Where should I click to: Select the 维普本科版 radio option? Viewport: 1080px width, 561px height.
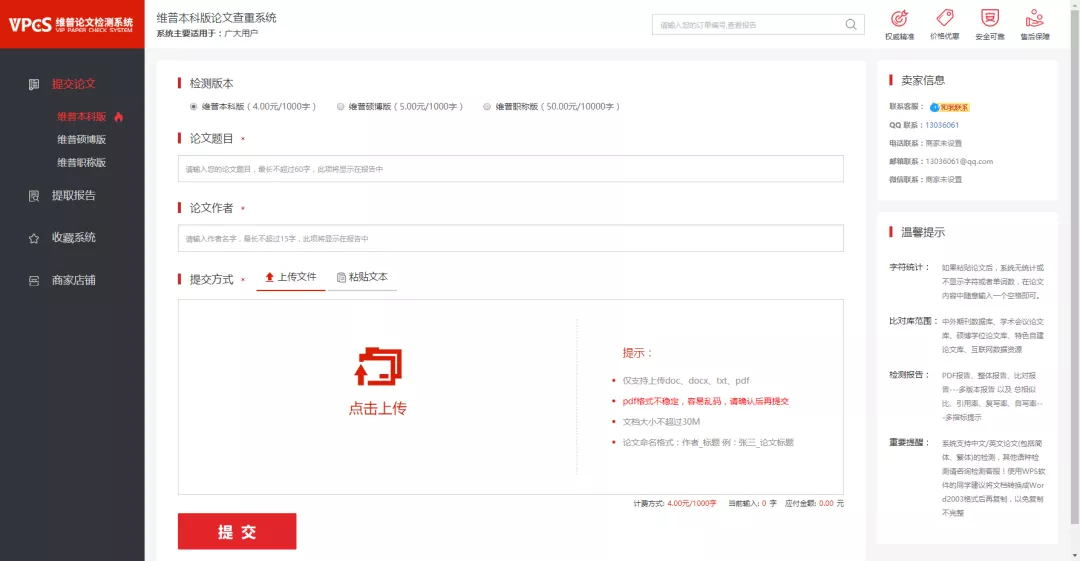tap(194, 106)
